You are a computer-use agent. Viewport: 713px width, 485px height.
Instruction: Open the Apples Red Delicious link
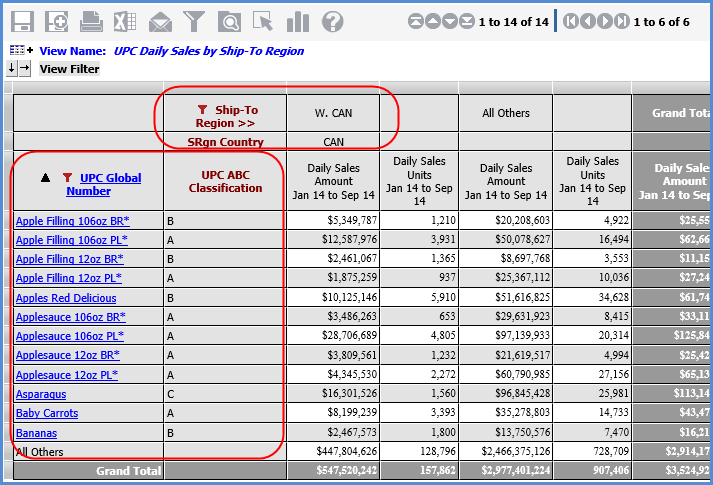click(x=66, y=298)
